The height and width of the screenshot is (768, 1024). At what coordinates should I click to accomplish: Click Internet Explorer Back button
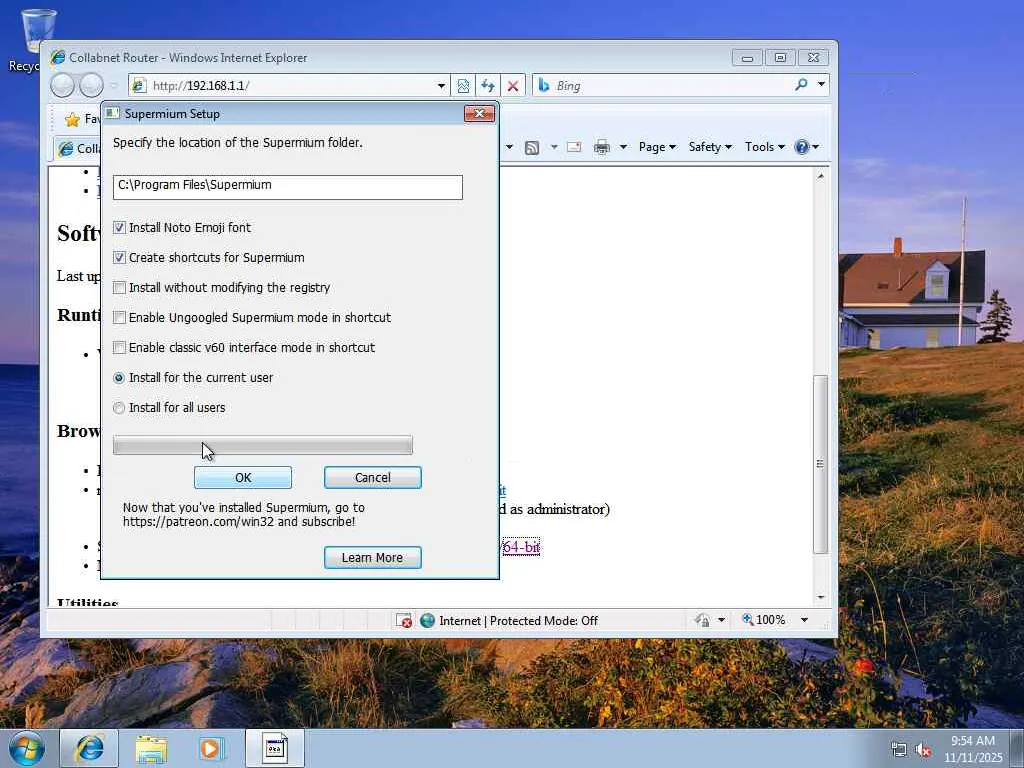point(62,86)
